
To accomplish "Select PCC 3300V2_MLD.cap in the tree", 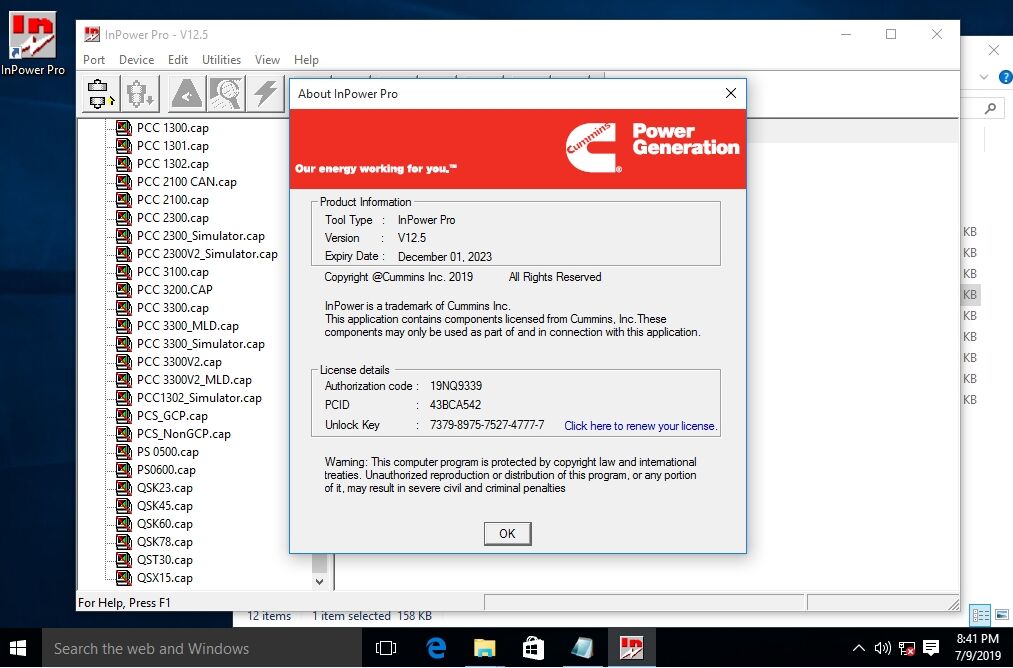I will click(x=194, y=380).
